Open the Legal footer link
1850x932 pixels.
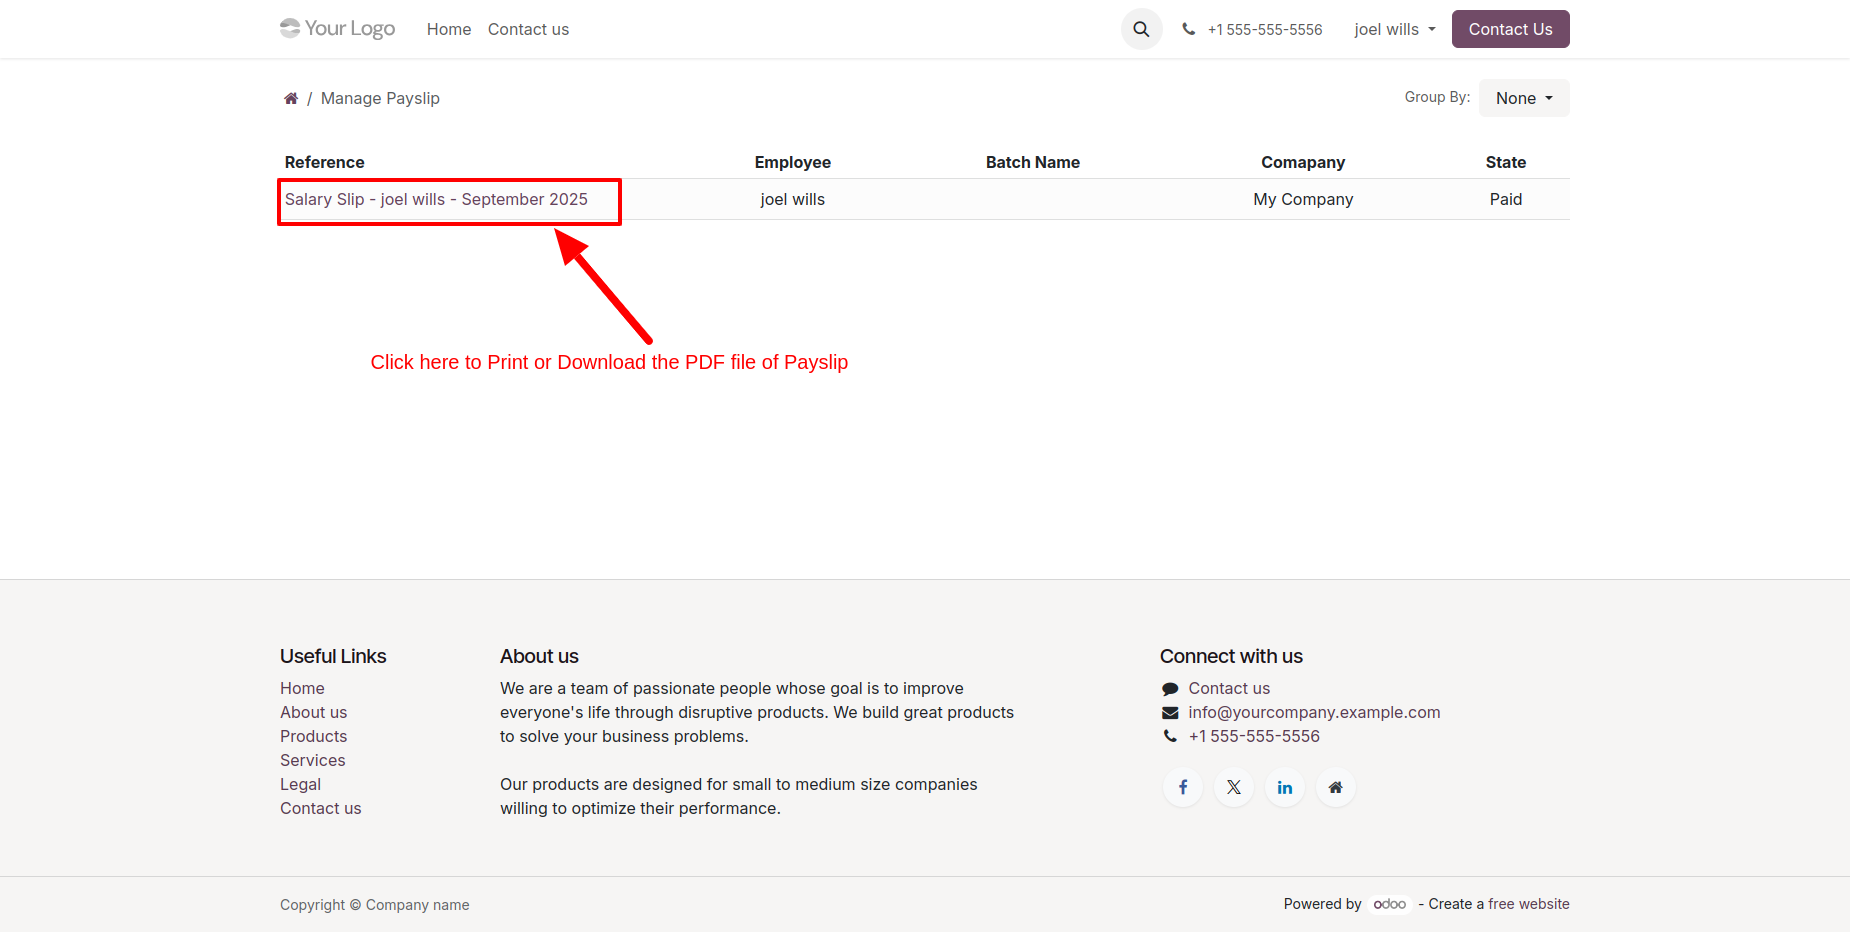click(300, 784)
